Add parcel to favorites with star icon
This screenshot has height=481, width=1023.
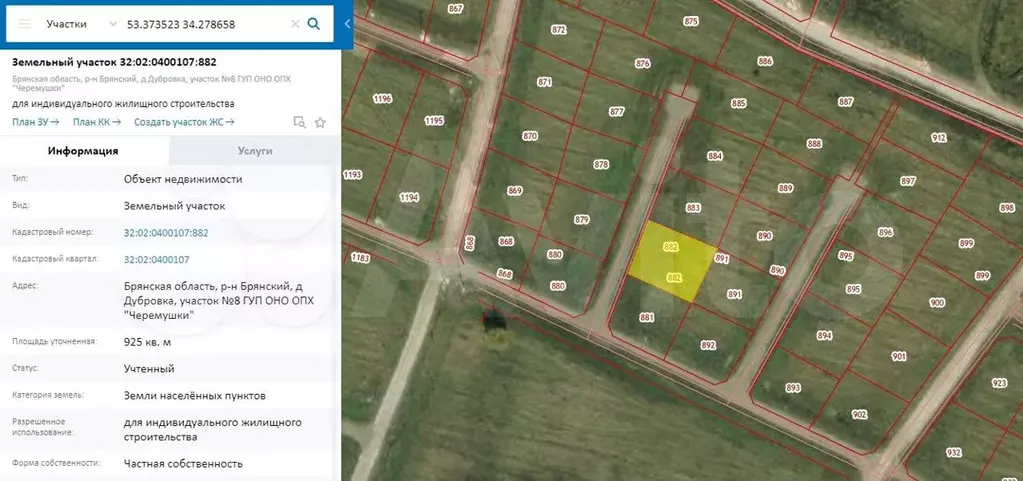320,122
